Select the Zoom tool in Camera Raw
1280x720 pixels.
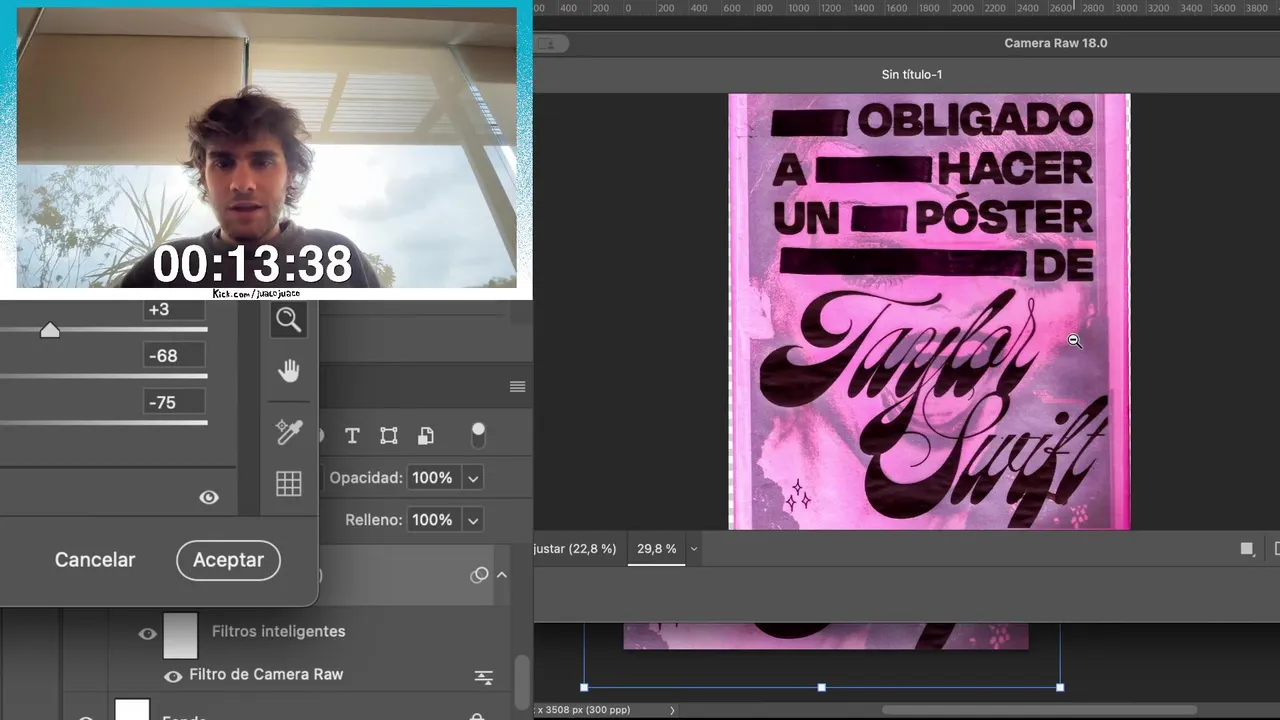pos(288,320)
